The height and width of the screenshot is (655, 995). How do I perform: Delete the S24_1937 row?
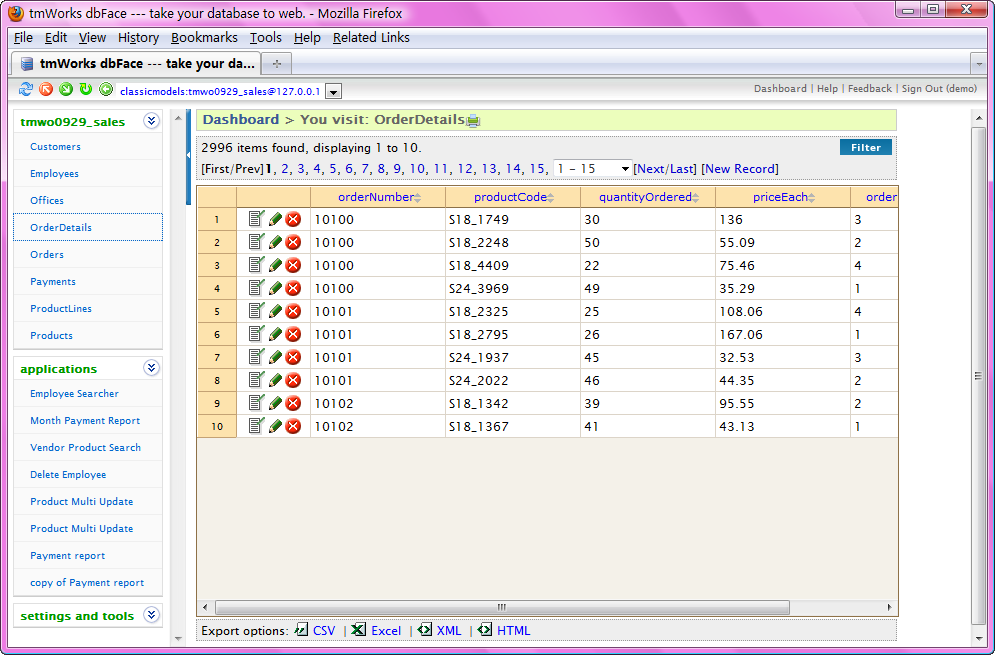(x=293, y=357)
